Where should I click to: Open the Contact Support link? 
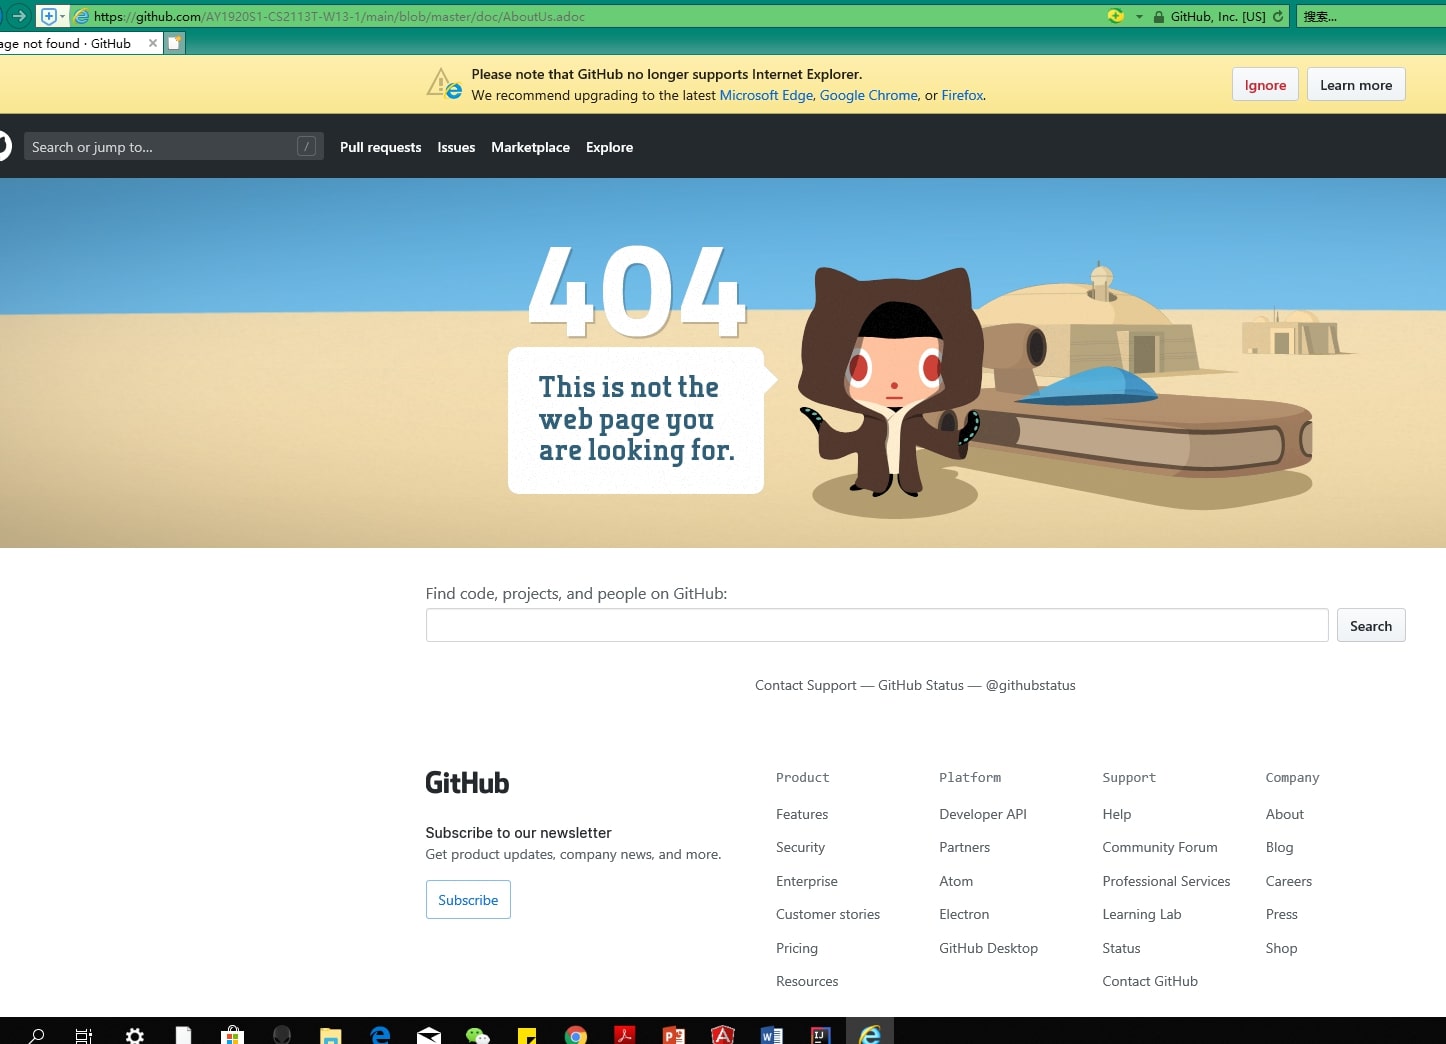[805, 685]
